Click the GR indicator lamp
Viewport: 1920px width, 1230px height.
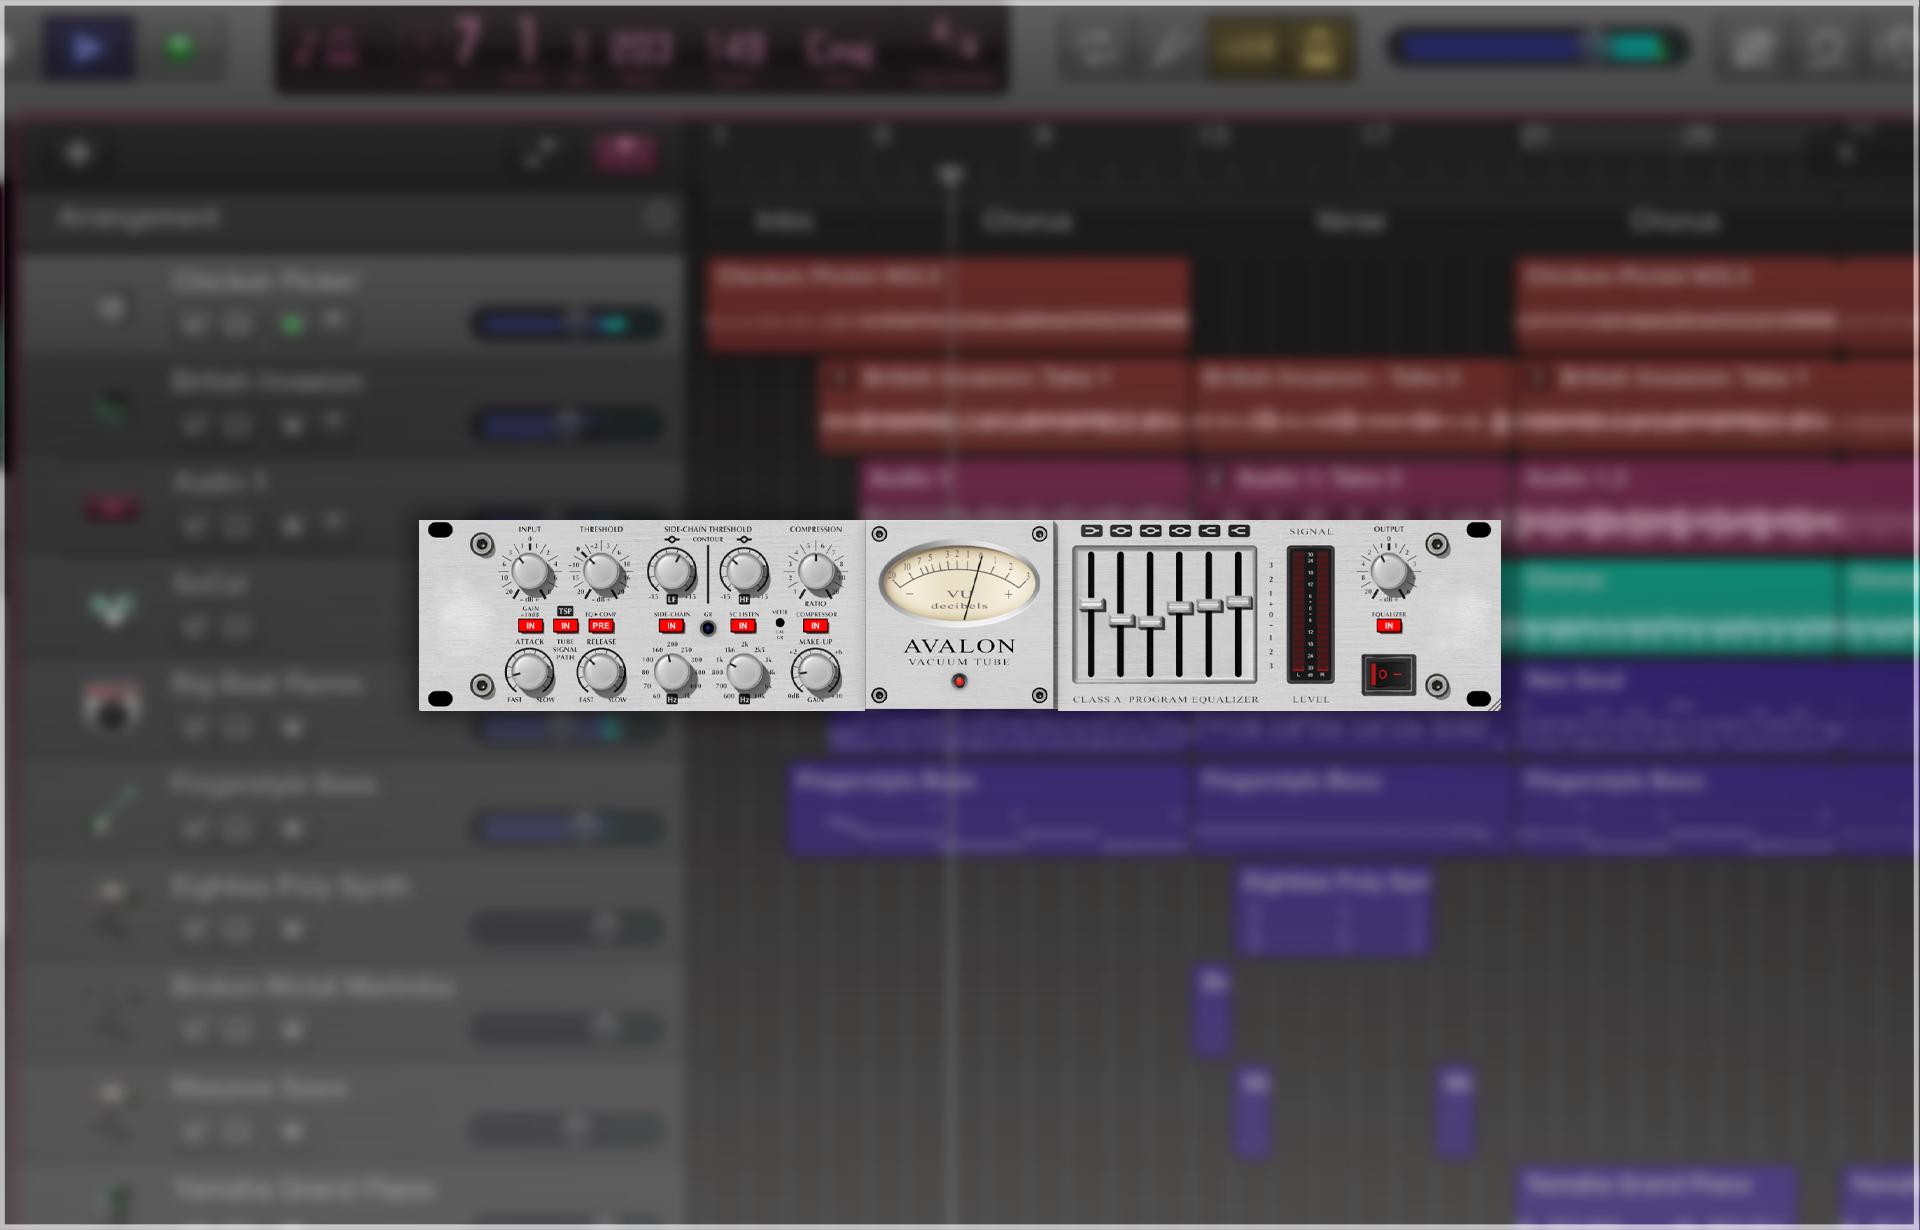coord(708,628)
